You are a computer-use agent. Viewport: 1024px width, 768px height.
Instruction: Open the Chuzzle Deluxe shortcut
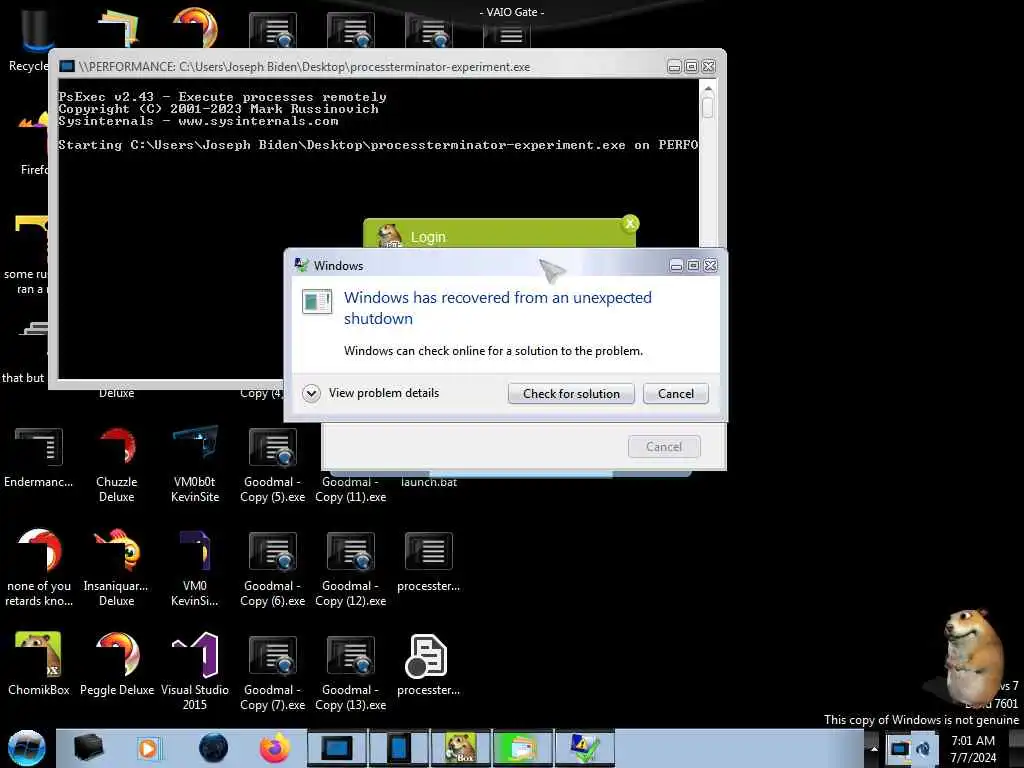coord(117,464)
